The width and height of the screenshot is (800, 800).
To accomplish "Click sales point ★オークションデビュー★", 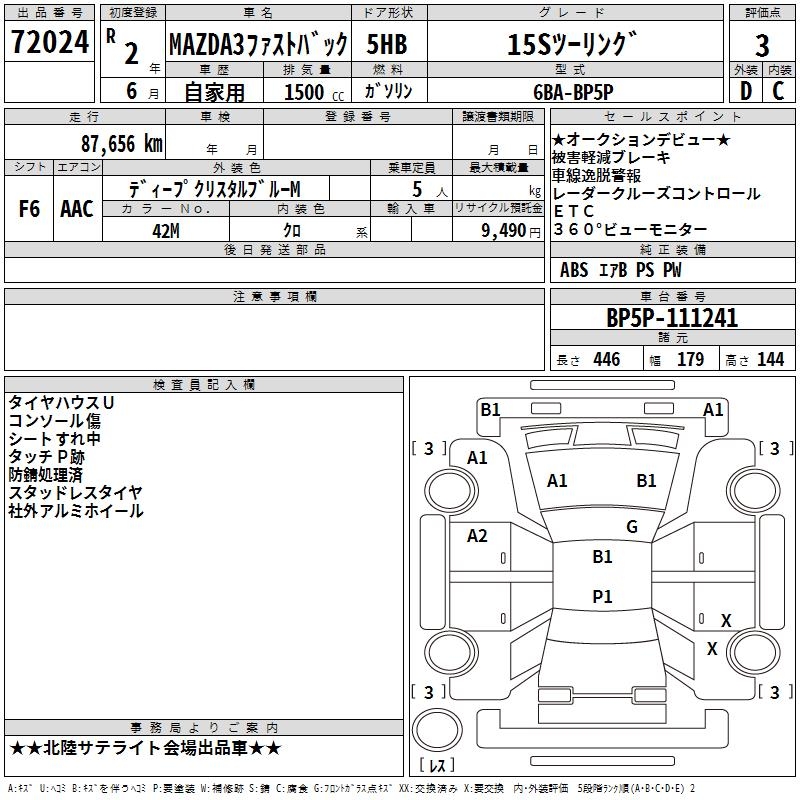I will [x=641, y=139].
